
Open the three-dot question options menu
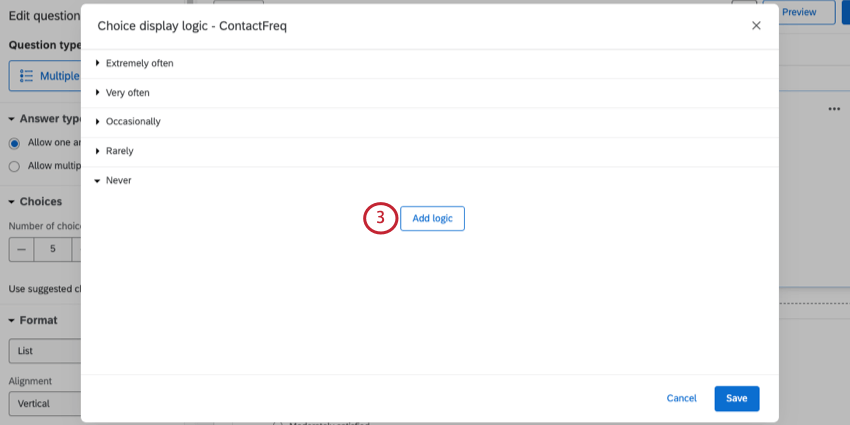coord(834,109)
